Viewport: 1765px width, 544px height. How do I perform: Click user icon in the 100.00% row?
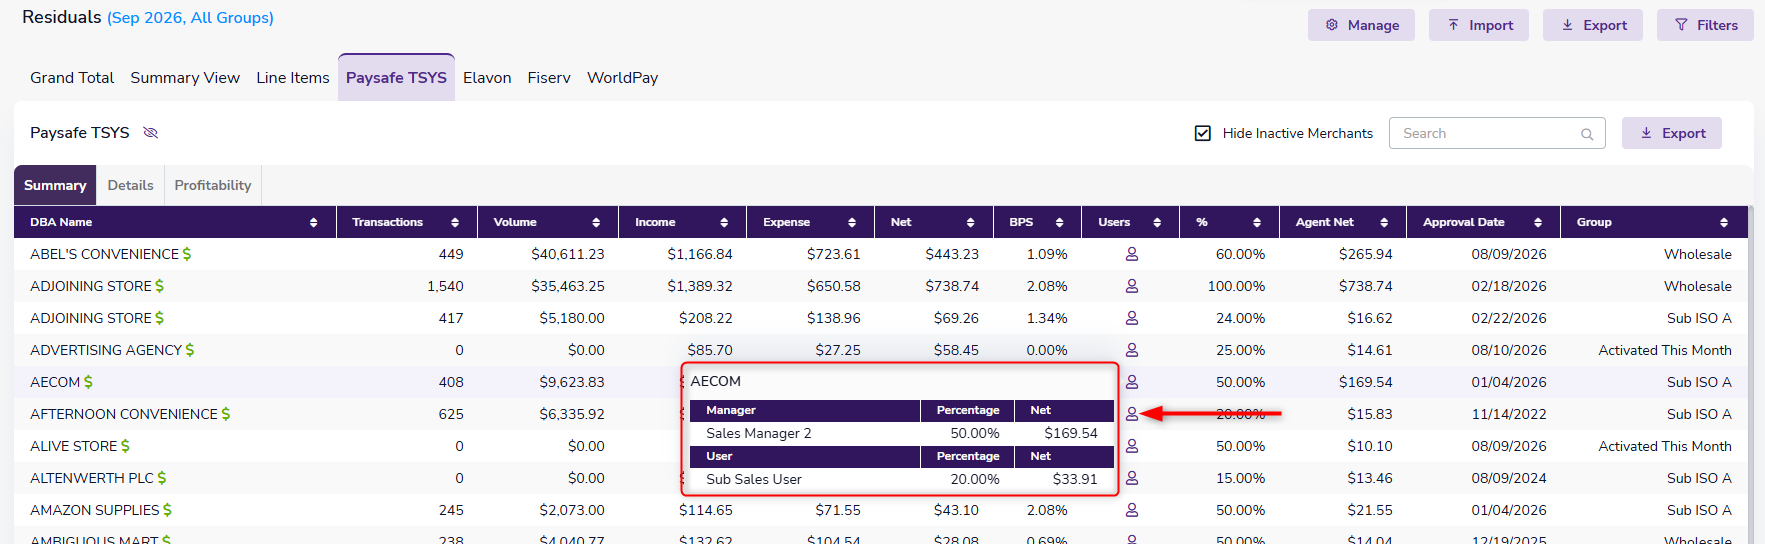1132,286
